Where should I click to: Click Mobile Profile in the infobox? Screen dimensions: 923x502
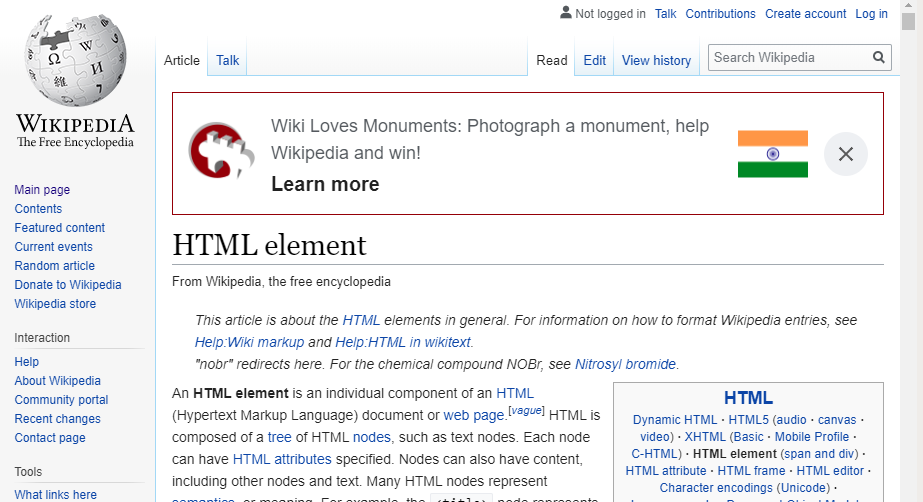812,437
